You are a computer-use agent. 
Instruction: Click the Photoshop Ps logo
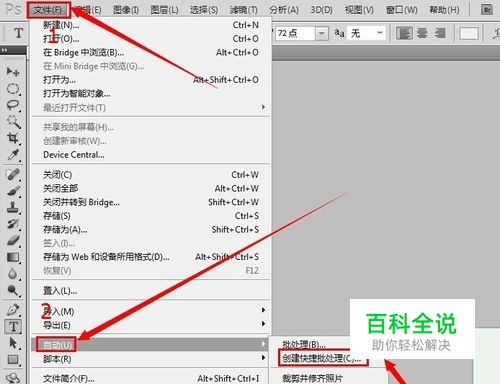coord(13,9)
